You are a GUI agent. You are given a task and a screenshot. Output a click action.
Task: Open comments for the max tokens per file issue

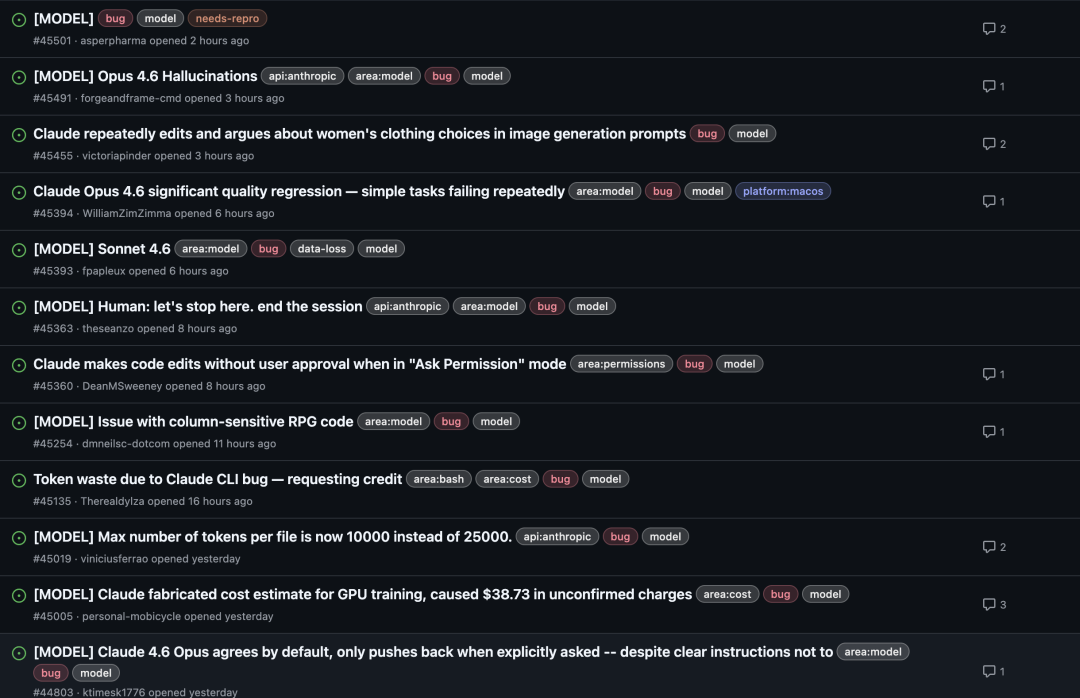[x=989, y=547]
